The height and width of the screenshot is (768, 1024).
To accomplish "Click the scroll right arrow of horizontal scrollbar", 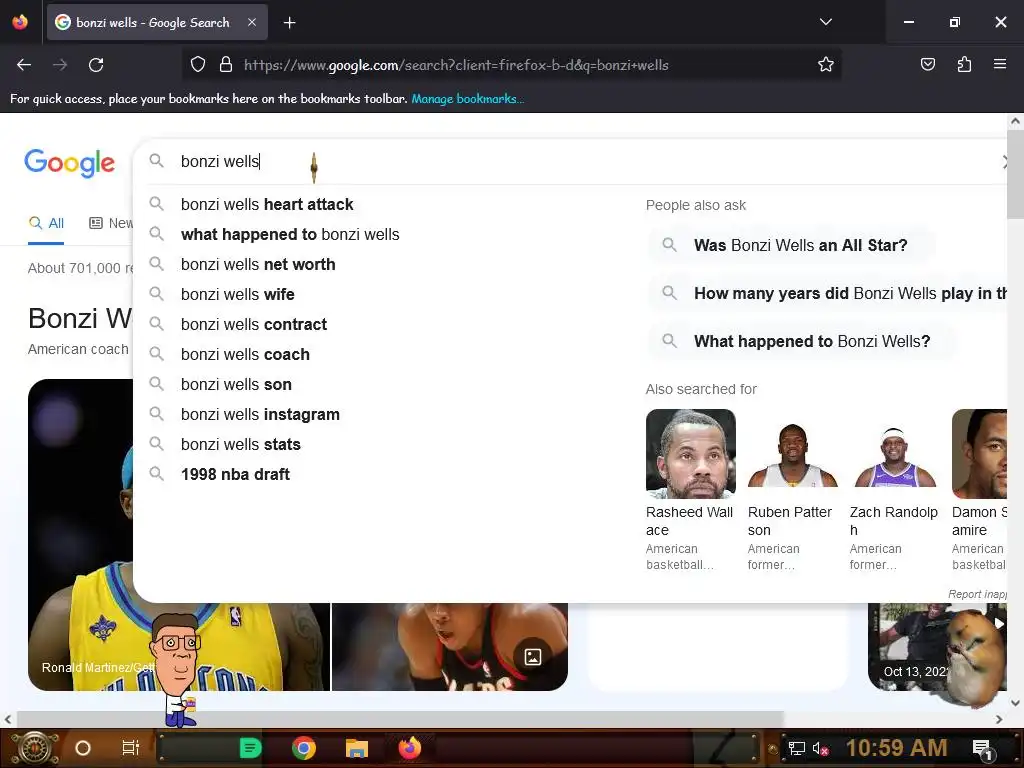I will click(x=999, y=719).
